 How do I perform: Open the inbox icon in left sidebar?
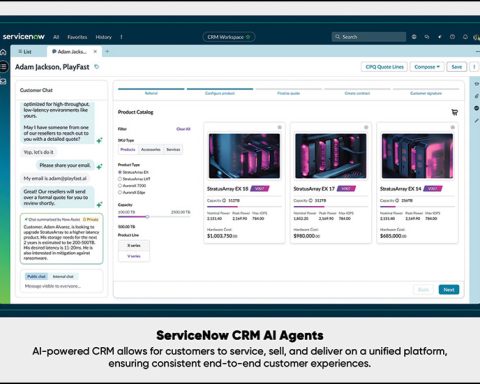coord(3,81)
